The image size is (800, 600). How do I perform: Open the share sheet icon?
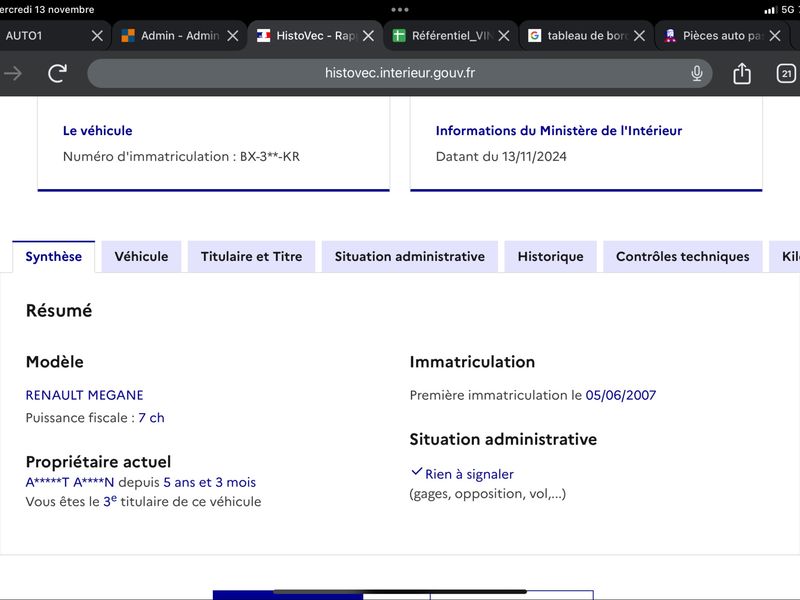(x=742, y=73)
